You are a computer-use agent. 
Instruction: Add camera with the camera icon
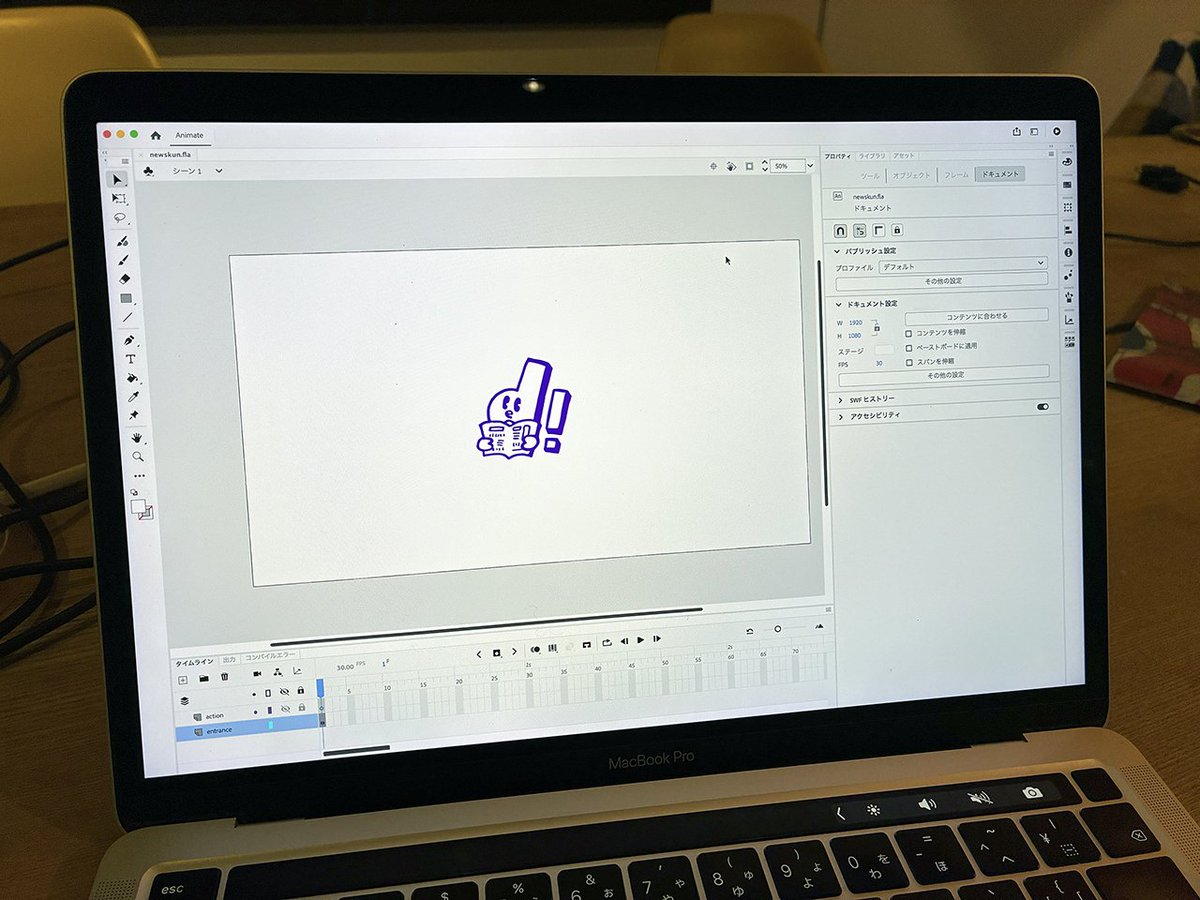tap(258, 675)
